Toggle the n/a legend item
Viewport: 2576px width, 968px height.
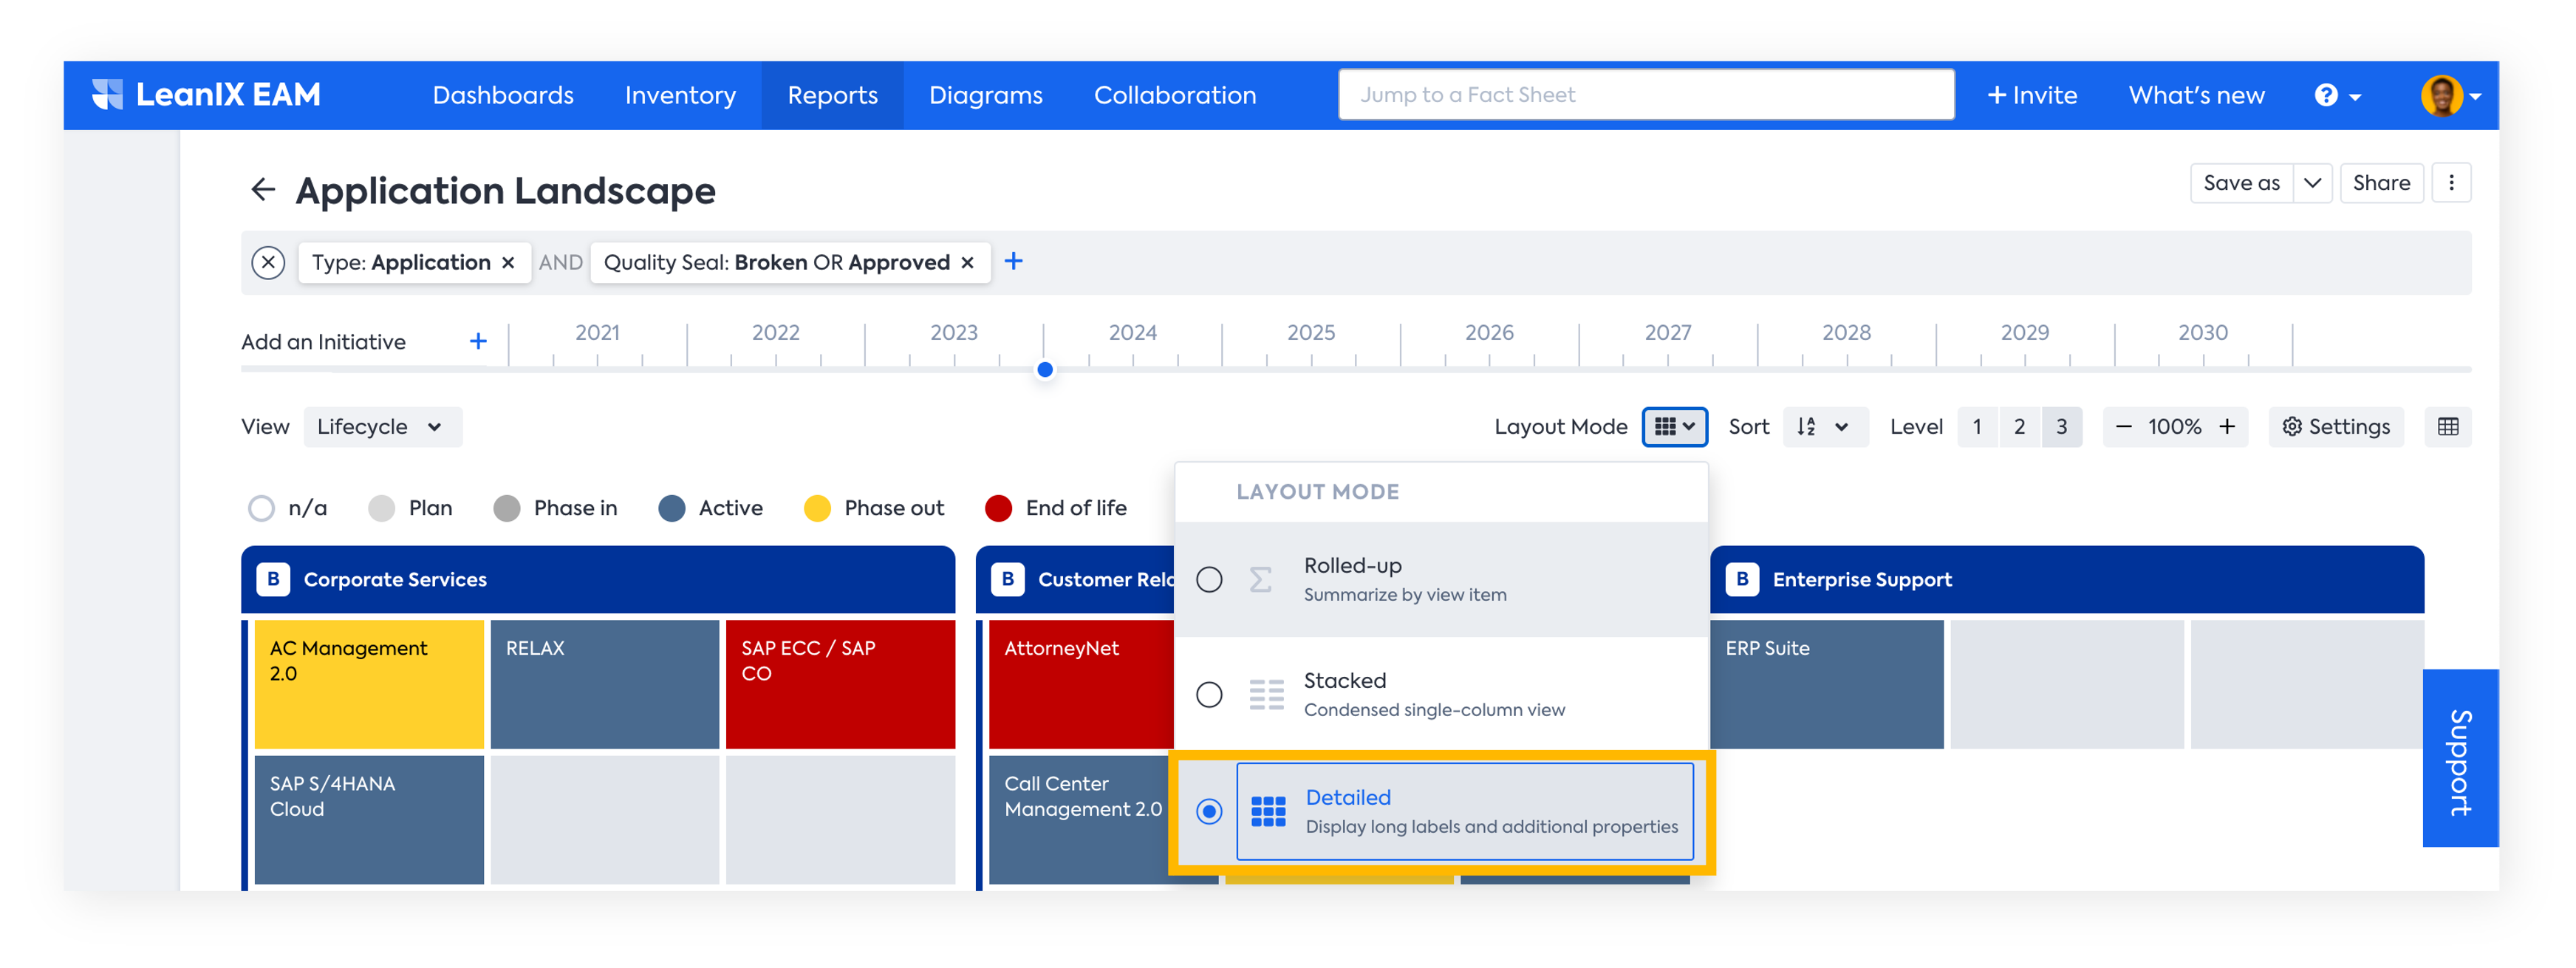point(287,508)
